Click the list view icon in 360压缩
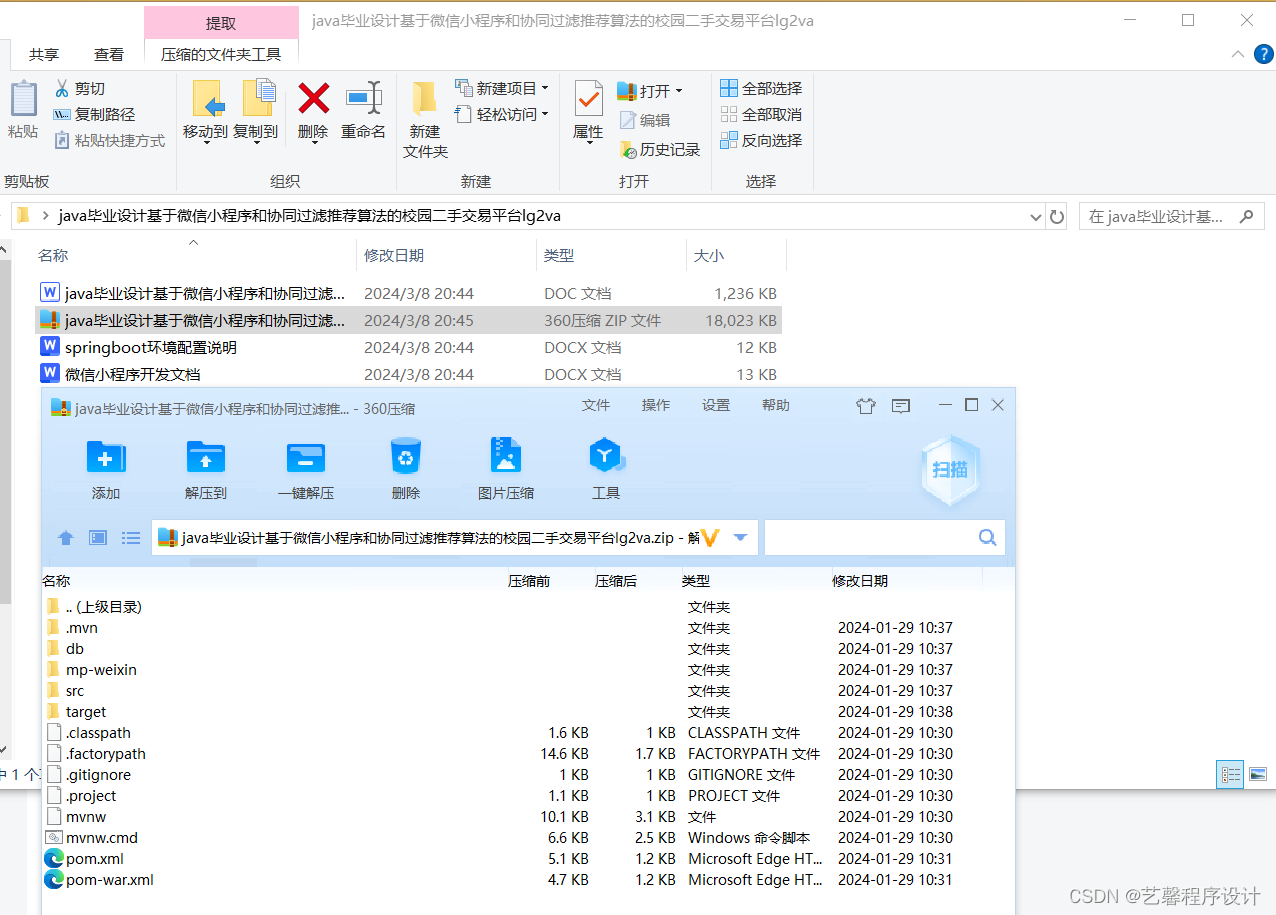The height and width of the screenshot is (915, 1276). [131, 538]
